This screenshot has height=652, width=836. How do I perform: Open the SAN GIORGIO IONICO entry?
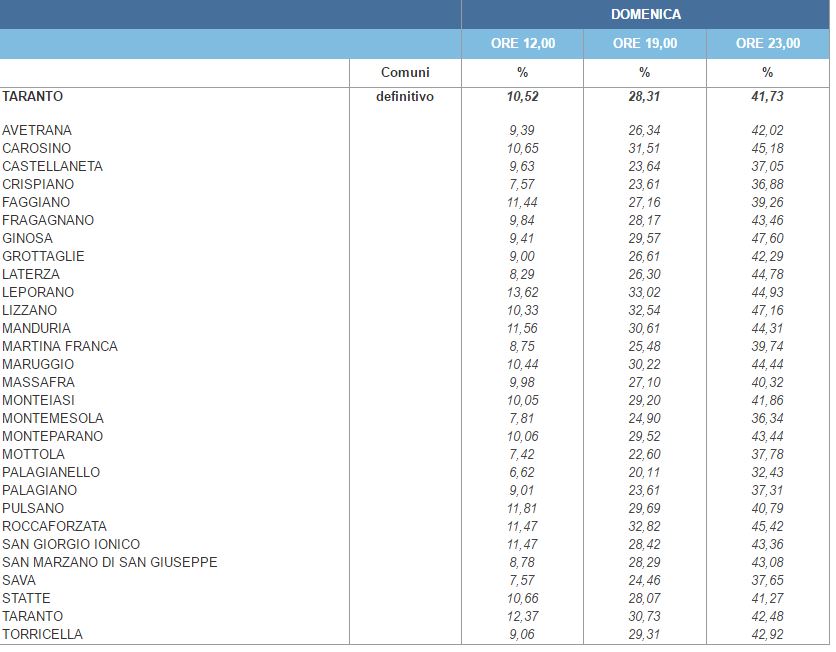click(71, 544)
